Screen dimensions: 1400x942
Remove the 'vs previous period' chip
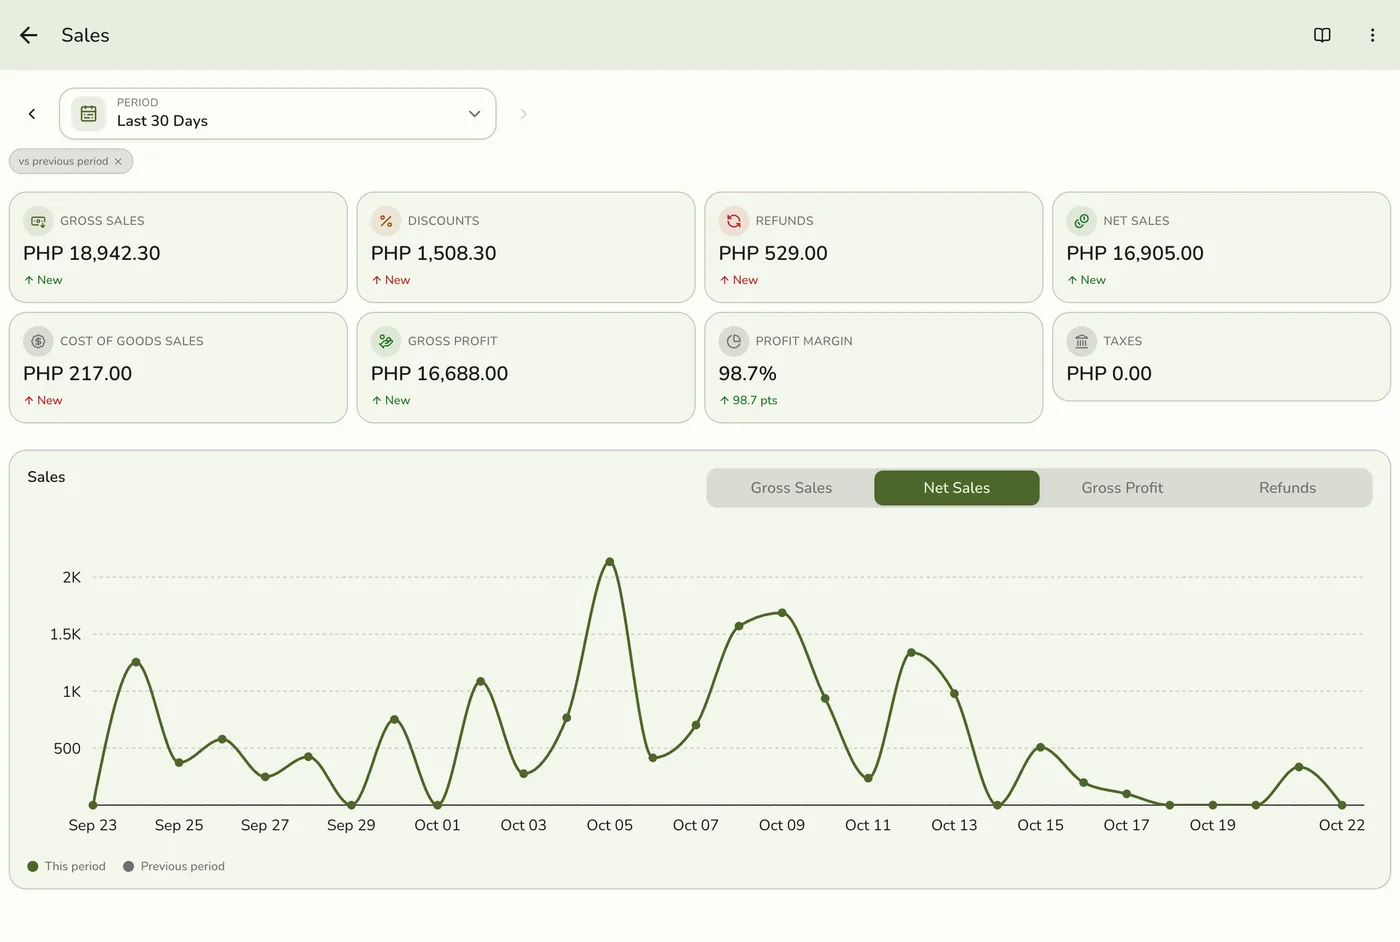(x=118, y=161)
